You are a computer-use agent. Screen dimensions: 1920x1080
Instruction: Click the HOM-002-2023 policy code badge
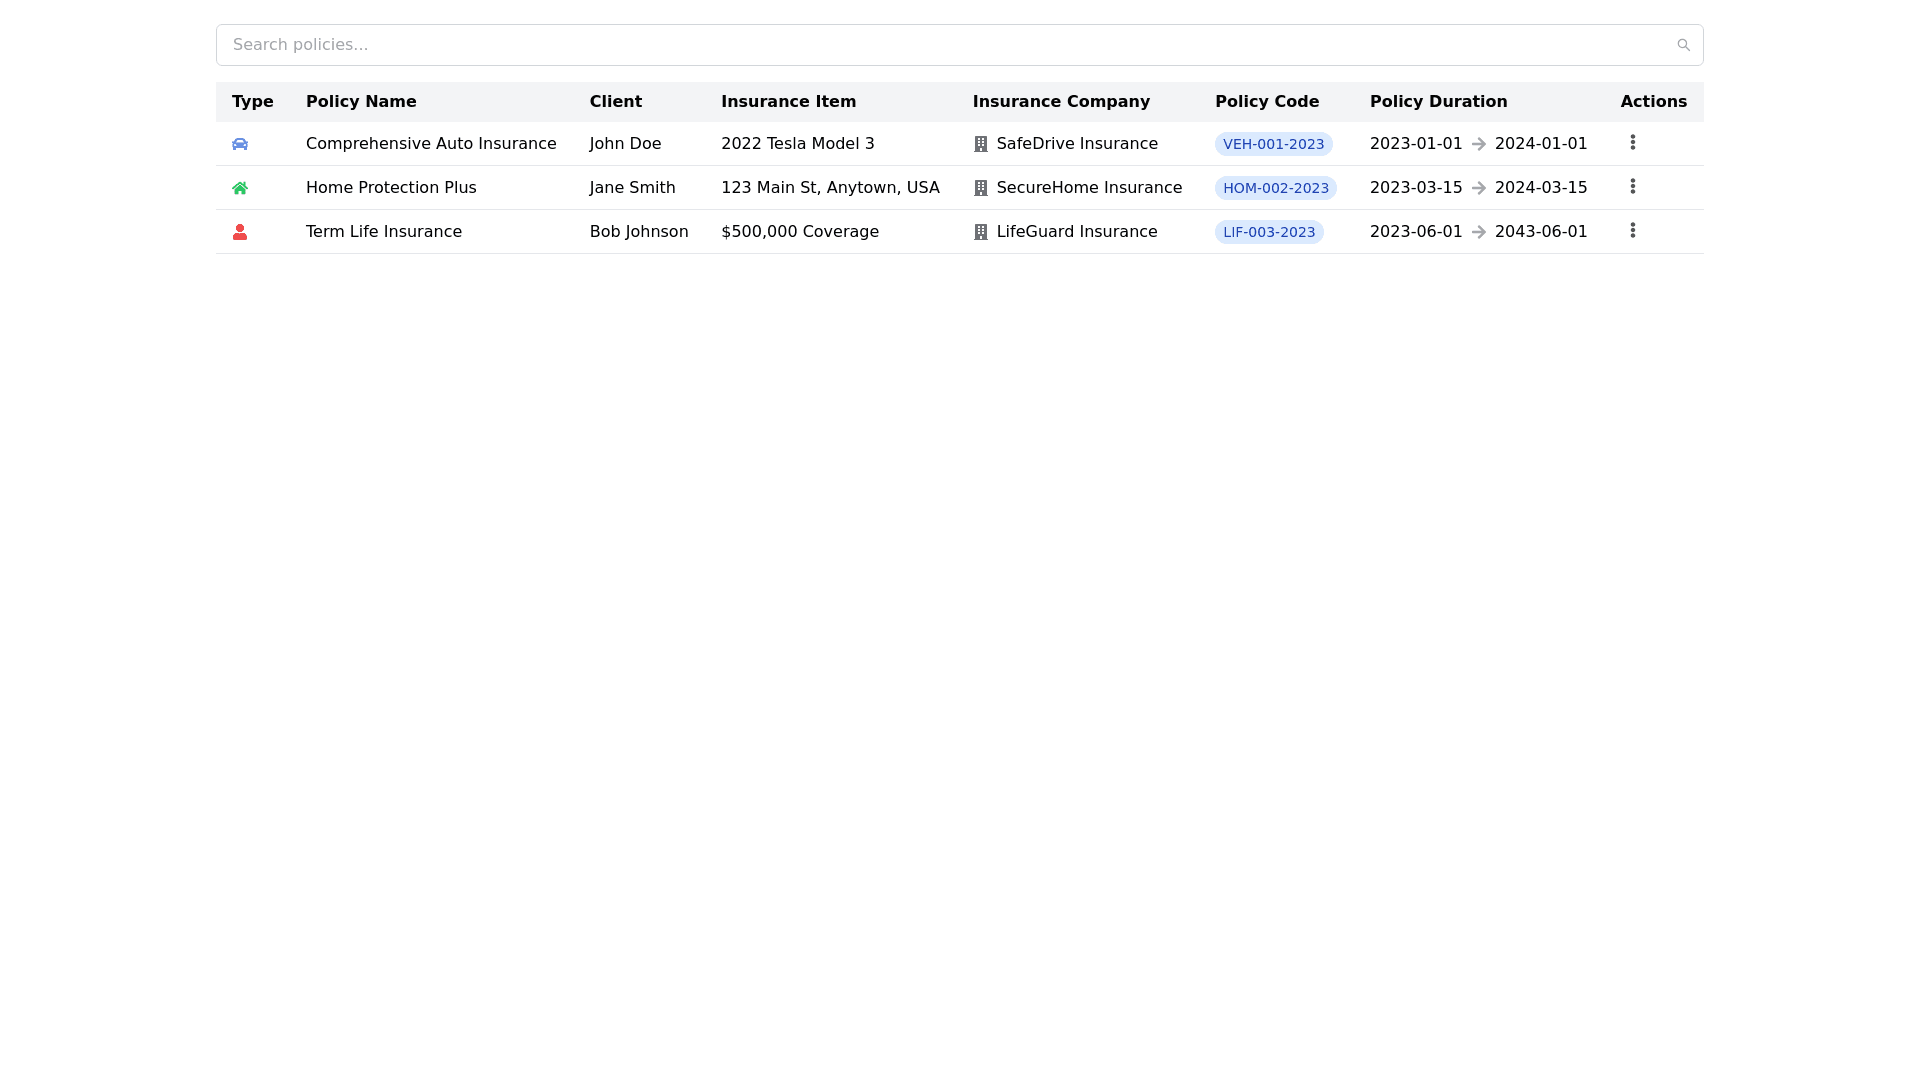[1276, 187]
